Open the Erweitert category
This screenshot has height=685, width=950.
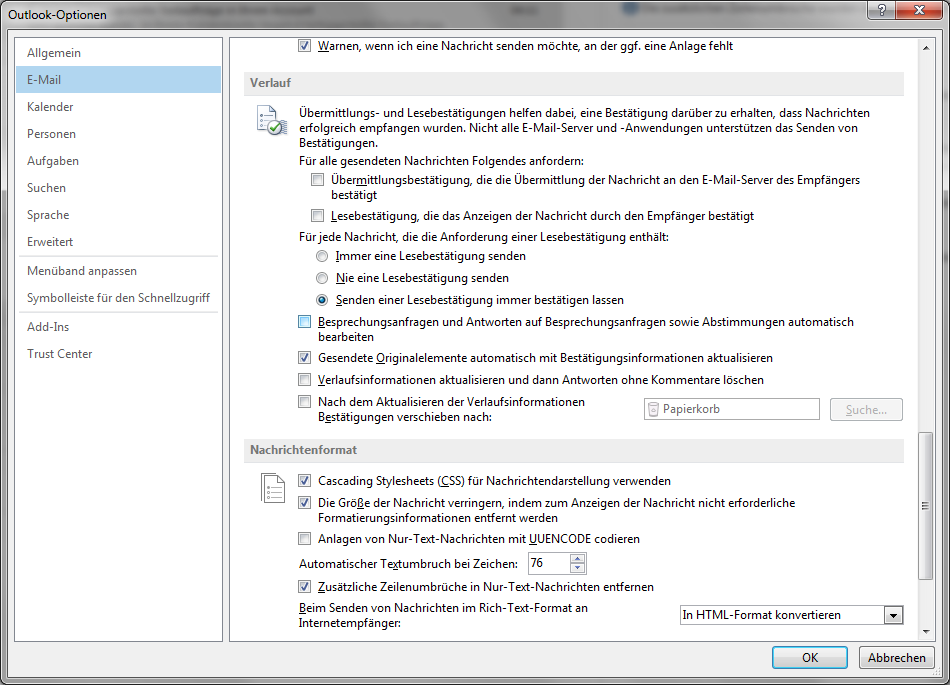119,242
